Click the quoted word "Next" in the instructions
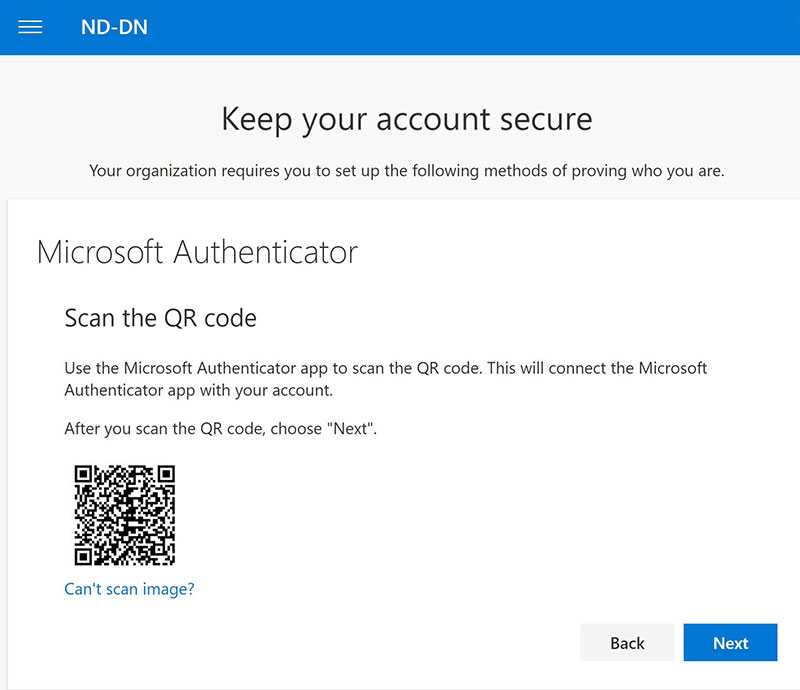The height and width of the screenshot is (690, 800). pos(355,428)
